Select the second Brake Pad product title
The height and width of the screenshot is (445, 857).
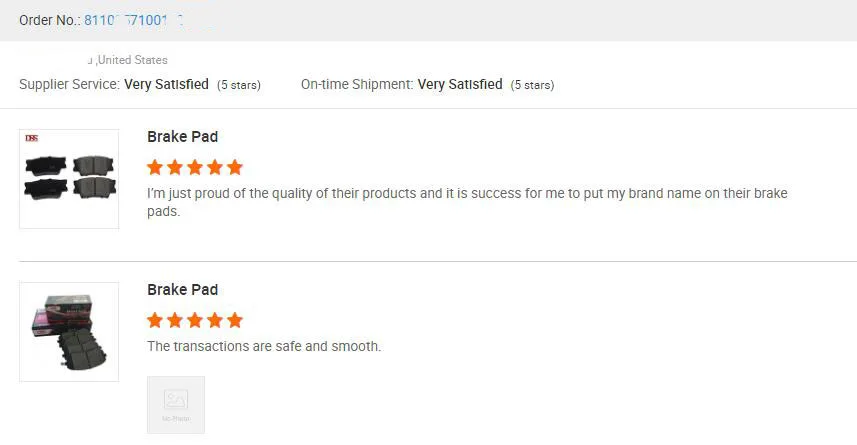click(x=182, y=290)
